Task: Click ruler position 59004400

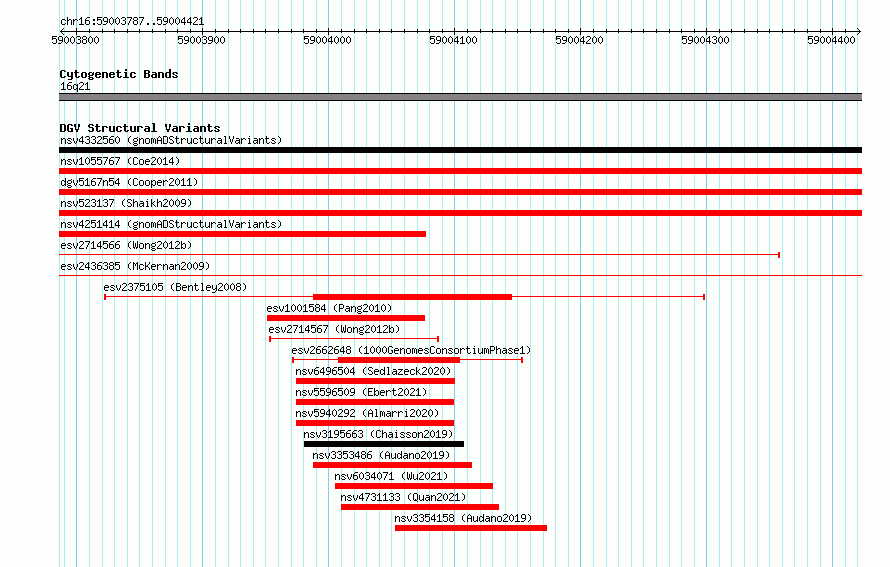Action: click(x=832, y=40)
